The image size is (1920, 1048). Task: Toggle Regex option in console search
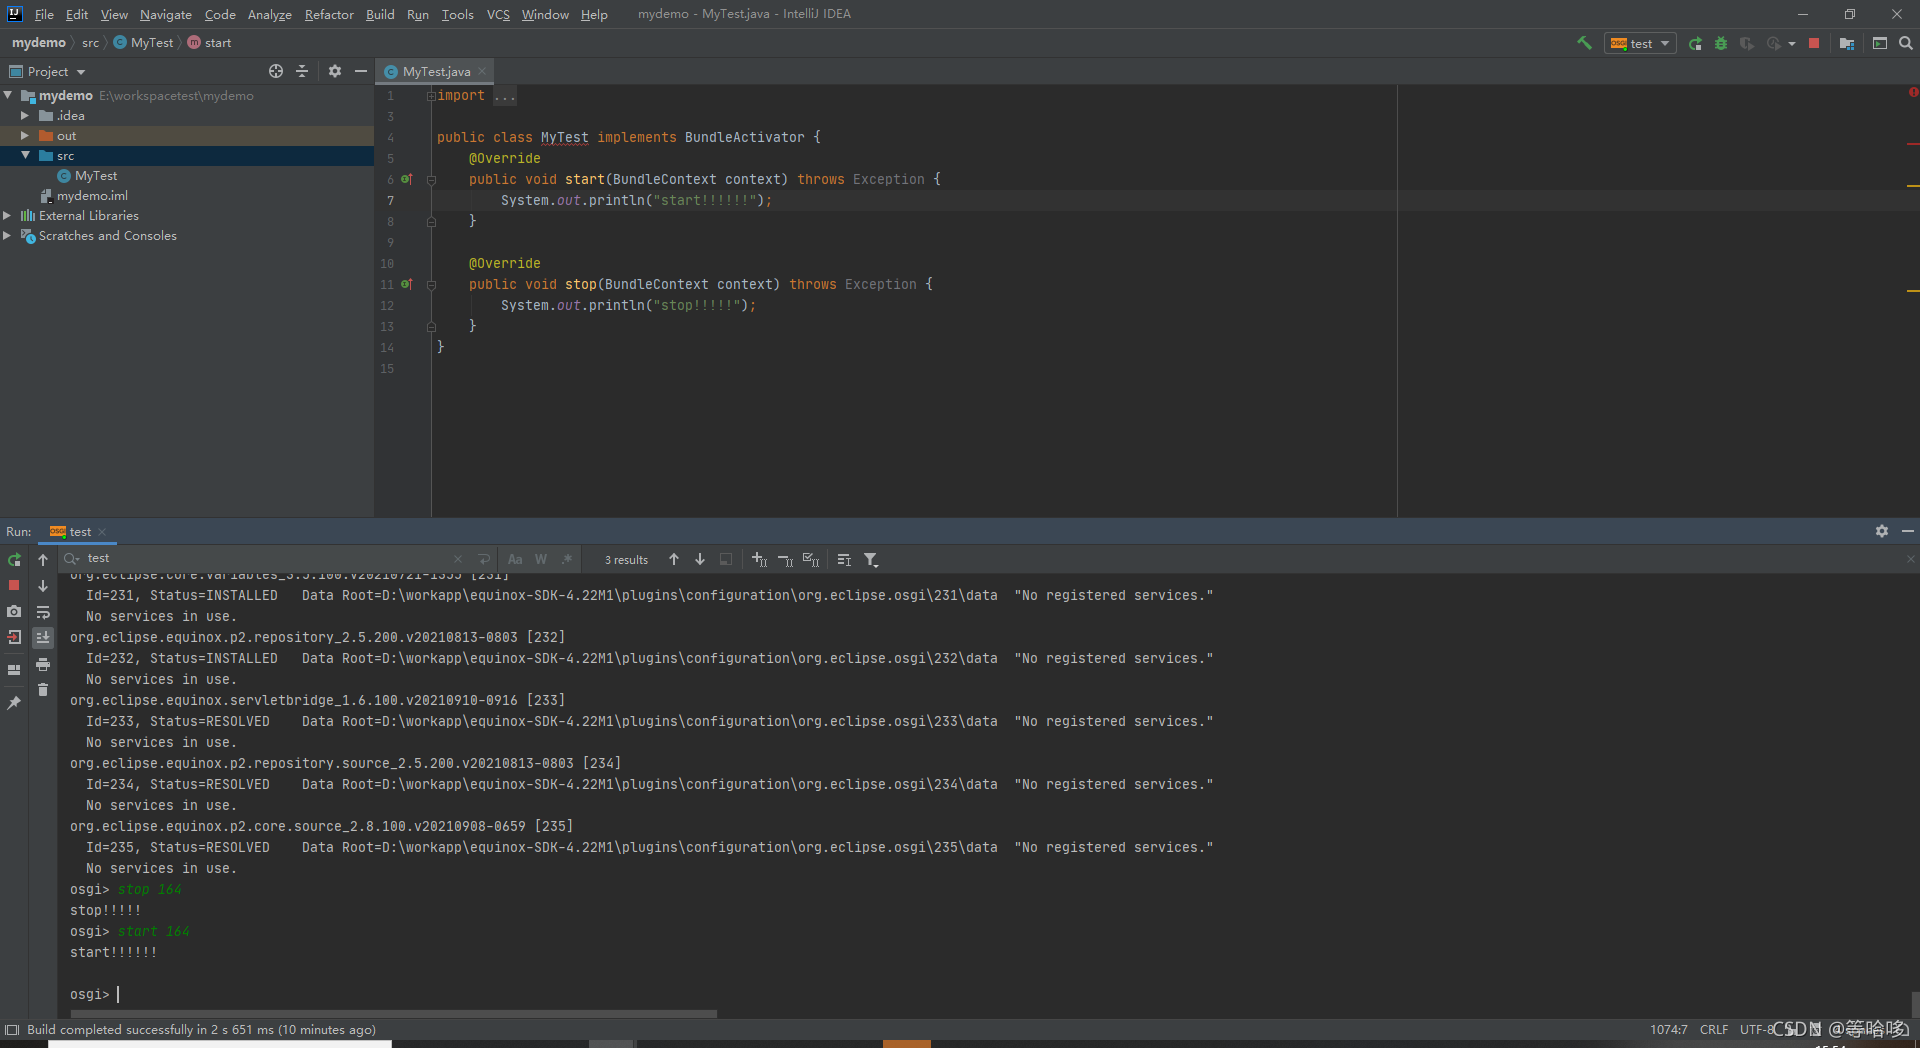pyautogui.click(x=567, y=559)
